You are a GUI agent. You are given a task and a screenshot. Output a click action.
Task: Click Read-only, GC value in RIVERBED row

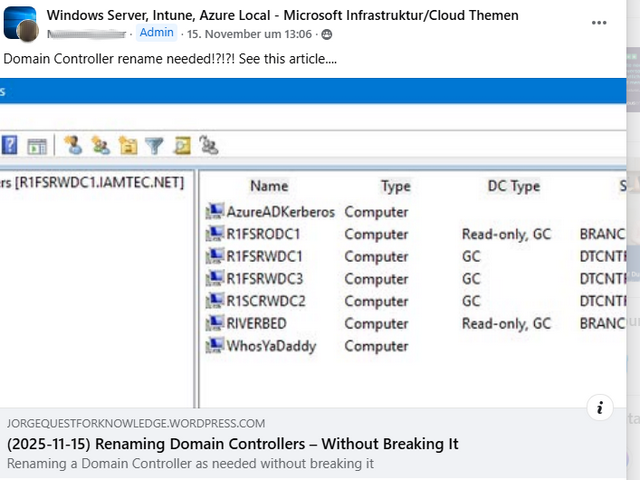507,324
